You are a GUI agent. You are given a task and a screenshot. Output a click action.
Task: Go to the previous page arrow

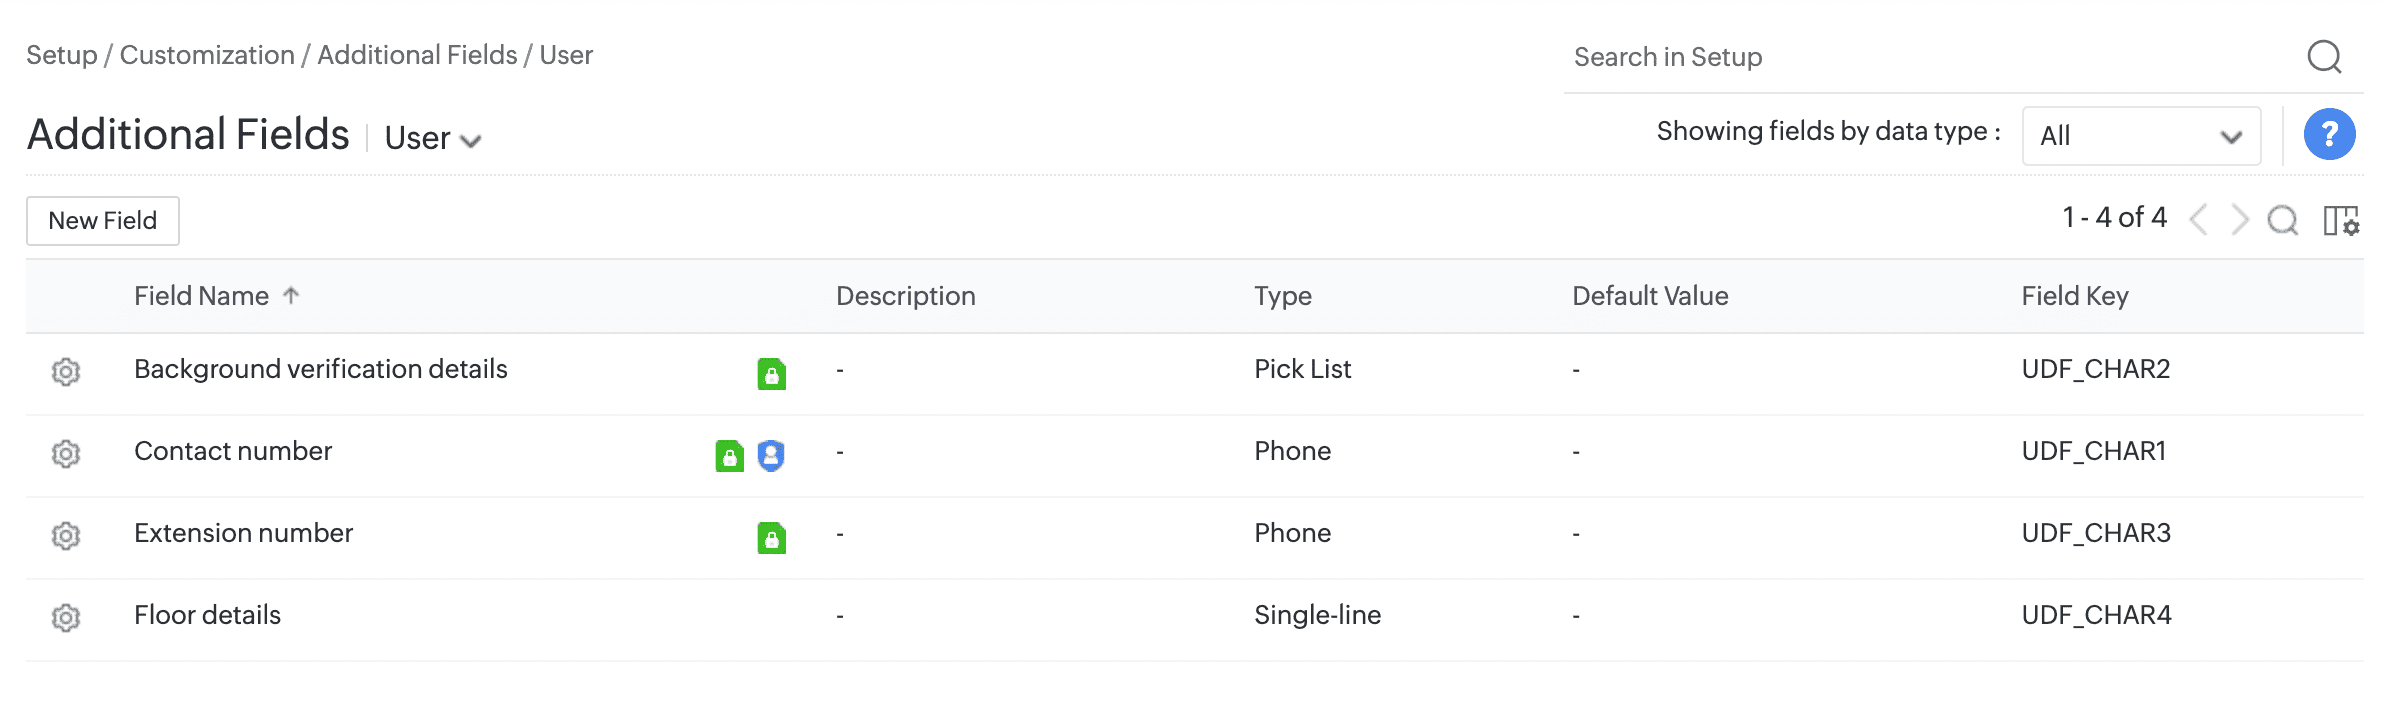[2198, 220]
